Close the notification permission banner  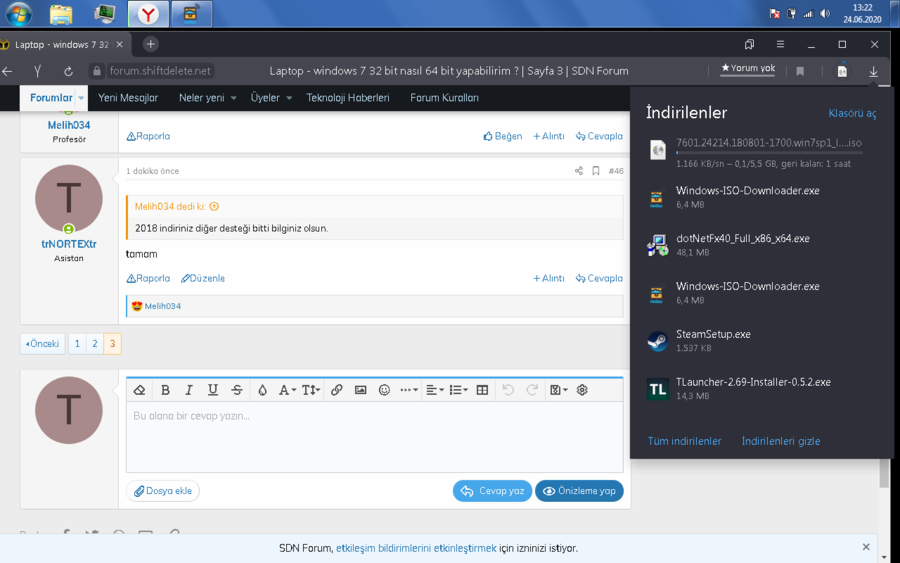coord(866,547)
